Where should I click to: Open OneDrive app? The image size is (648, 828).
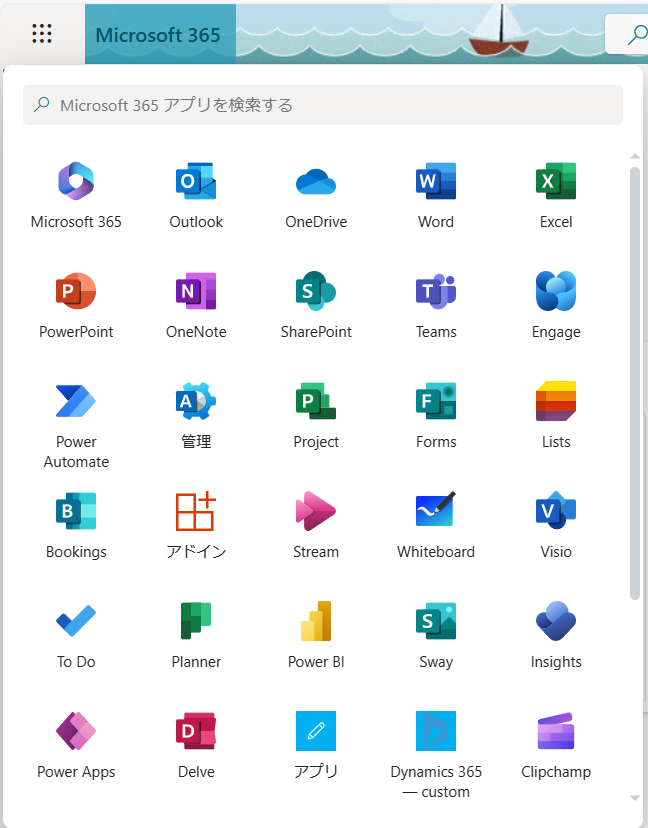316,181
